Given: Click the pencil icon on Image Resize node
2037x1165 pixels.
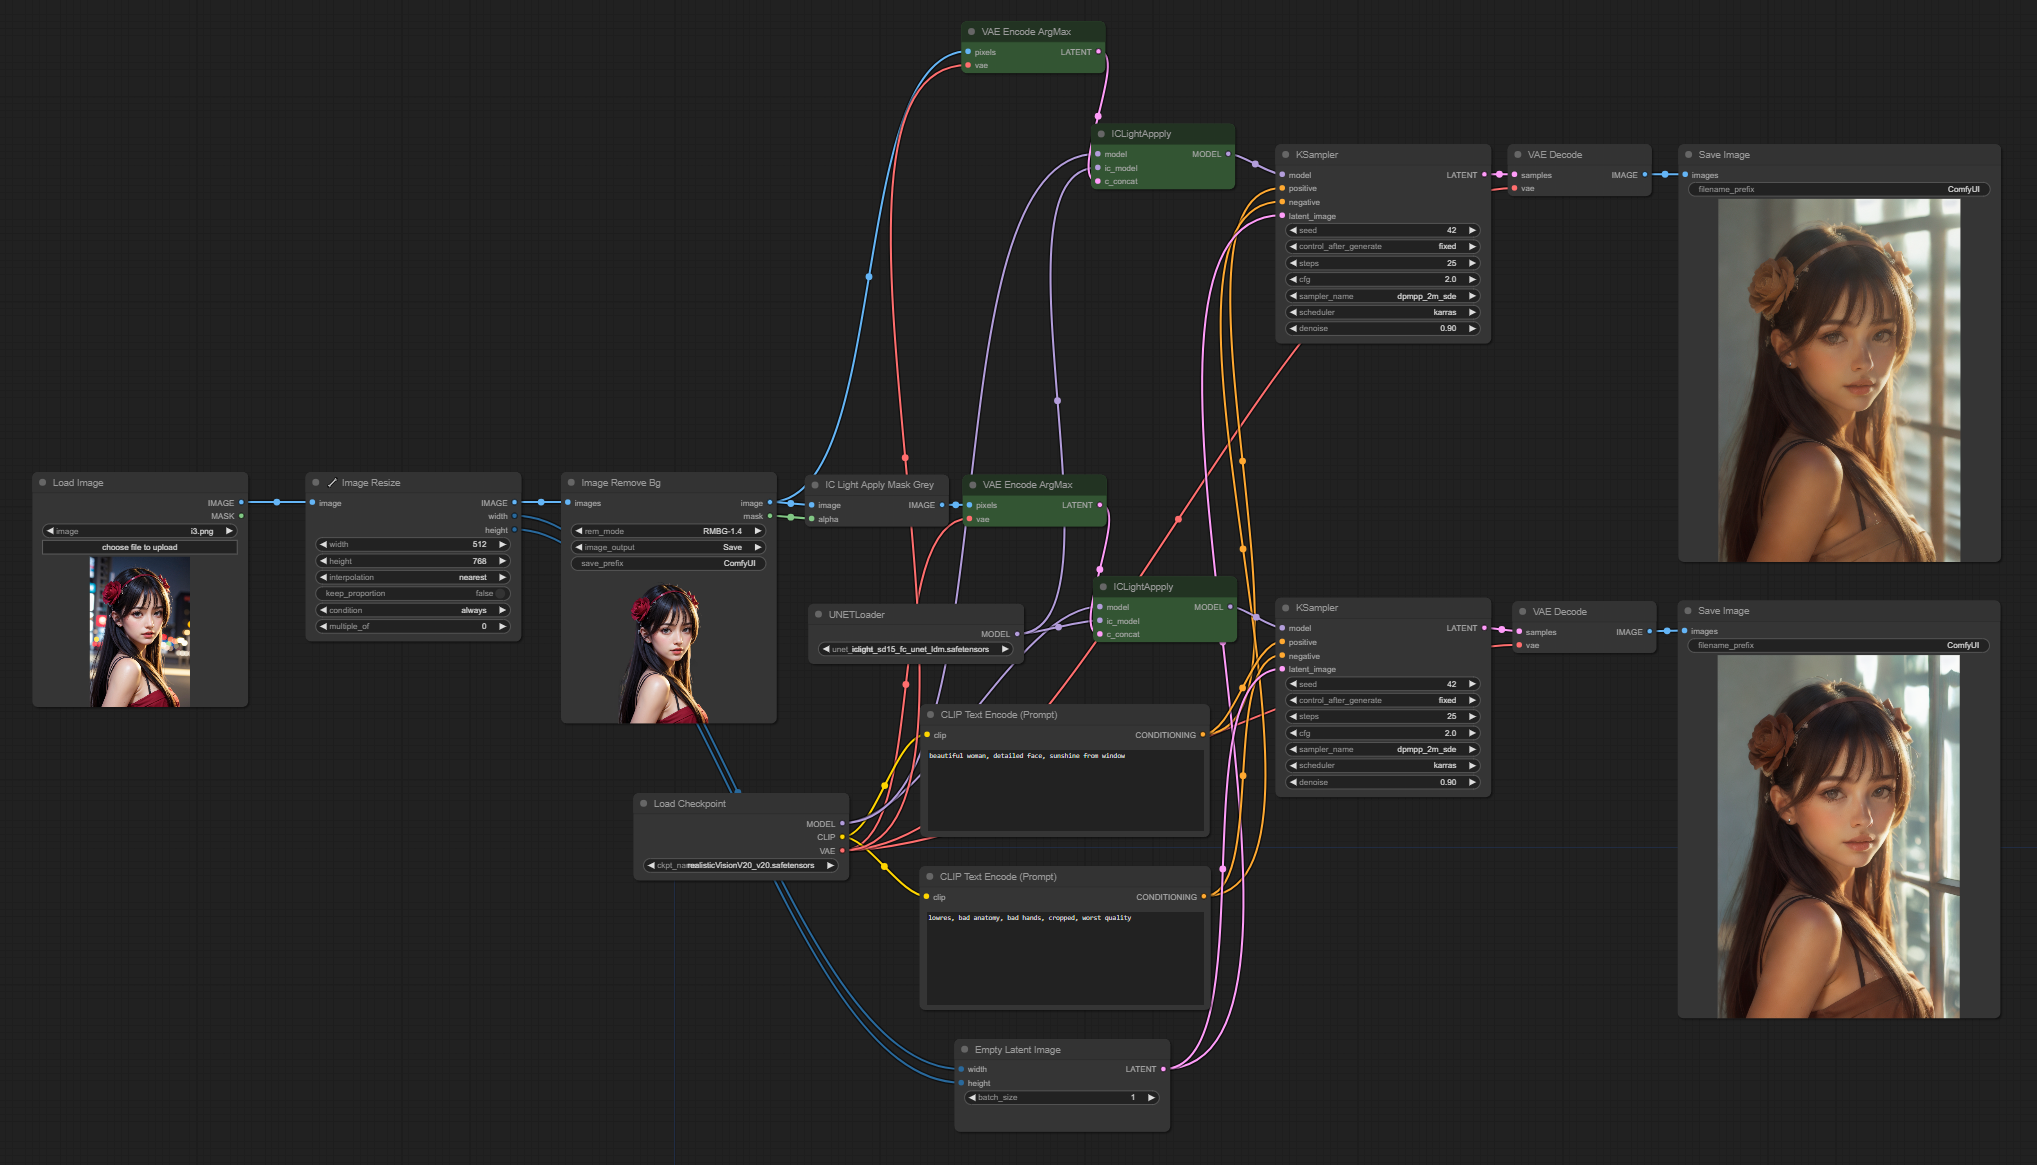Looking at the screenshot, I should click(x=332, y=483).
